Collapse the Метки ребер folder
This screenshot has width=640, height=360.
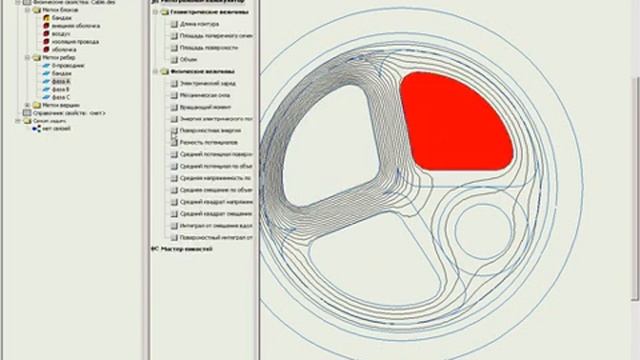click(27, 58)
